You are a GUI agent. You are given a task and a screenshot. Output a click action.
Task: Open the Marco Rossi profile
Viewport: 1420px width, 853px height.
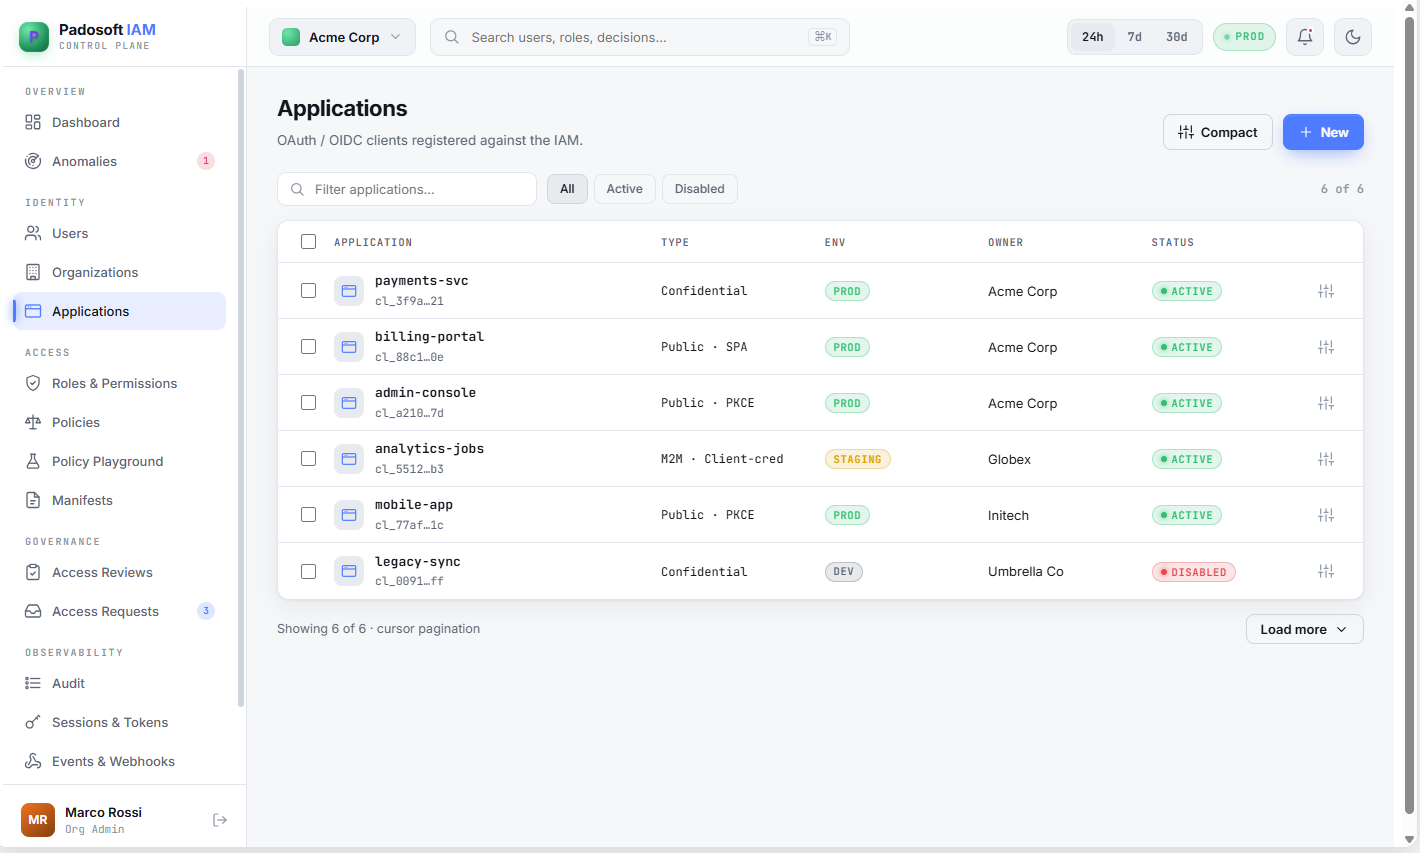(x=103, y=820)
